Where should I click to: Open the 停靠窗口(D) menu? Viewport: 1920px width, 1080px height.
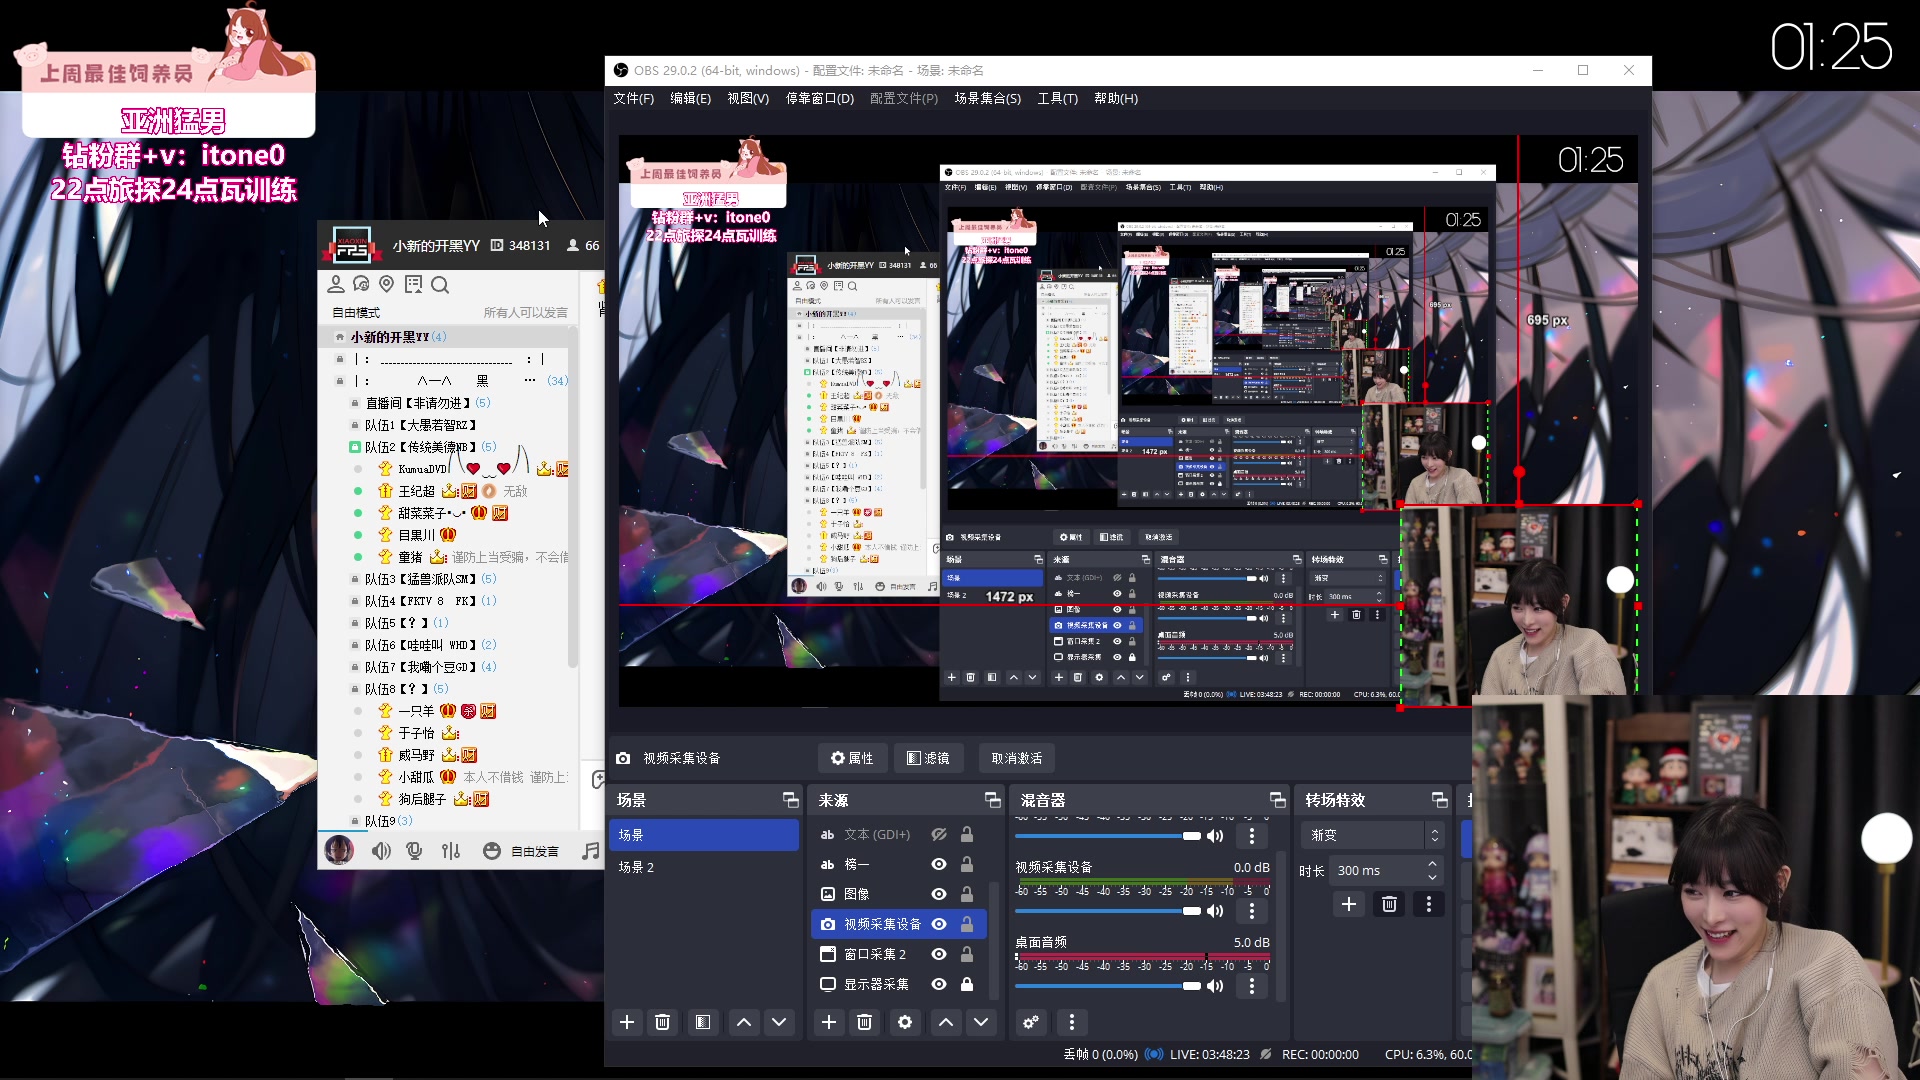pyautogui.click(x=819, y=98)
